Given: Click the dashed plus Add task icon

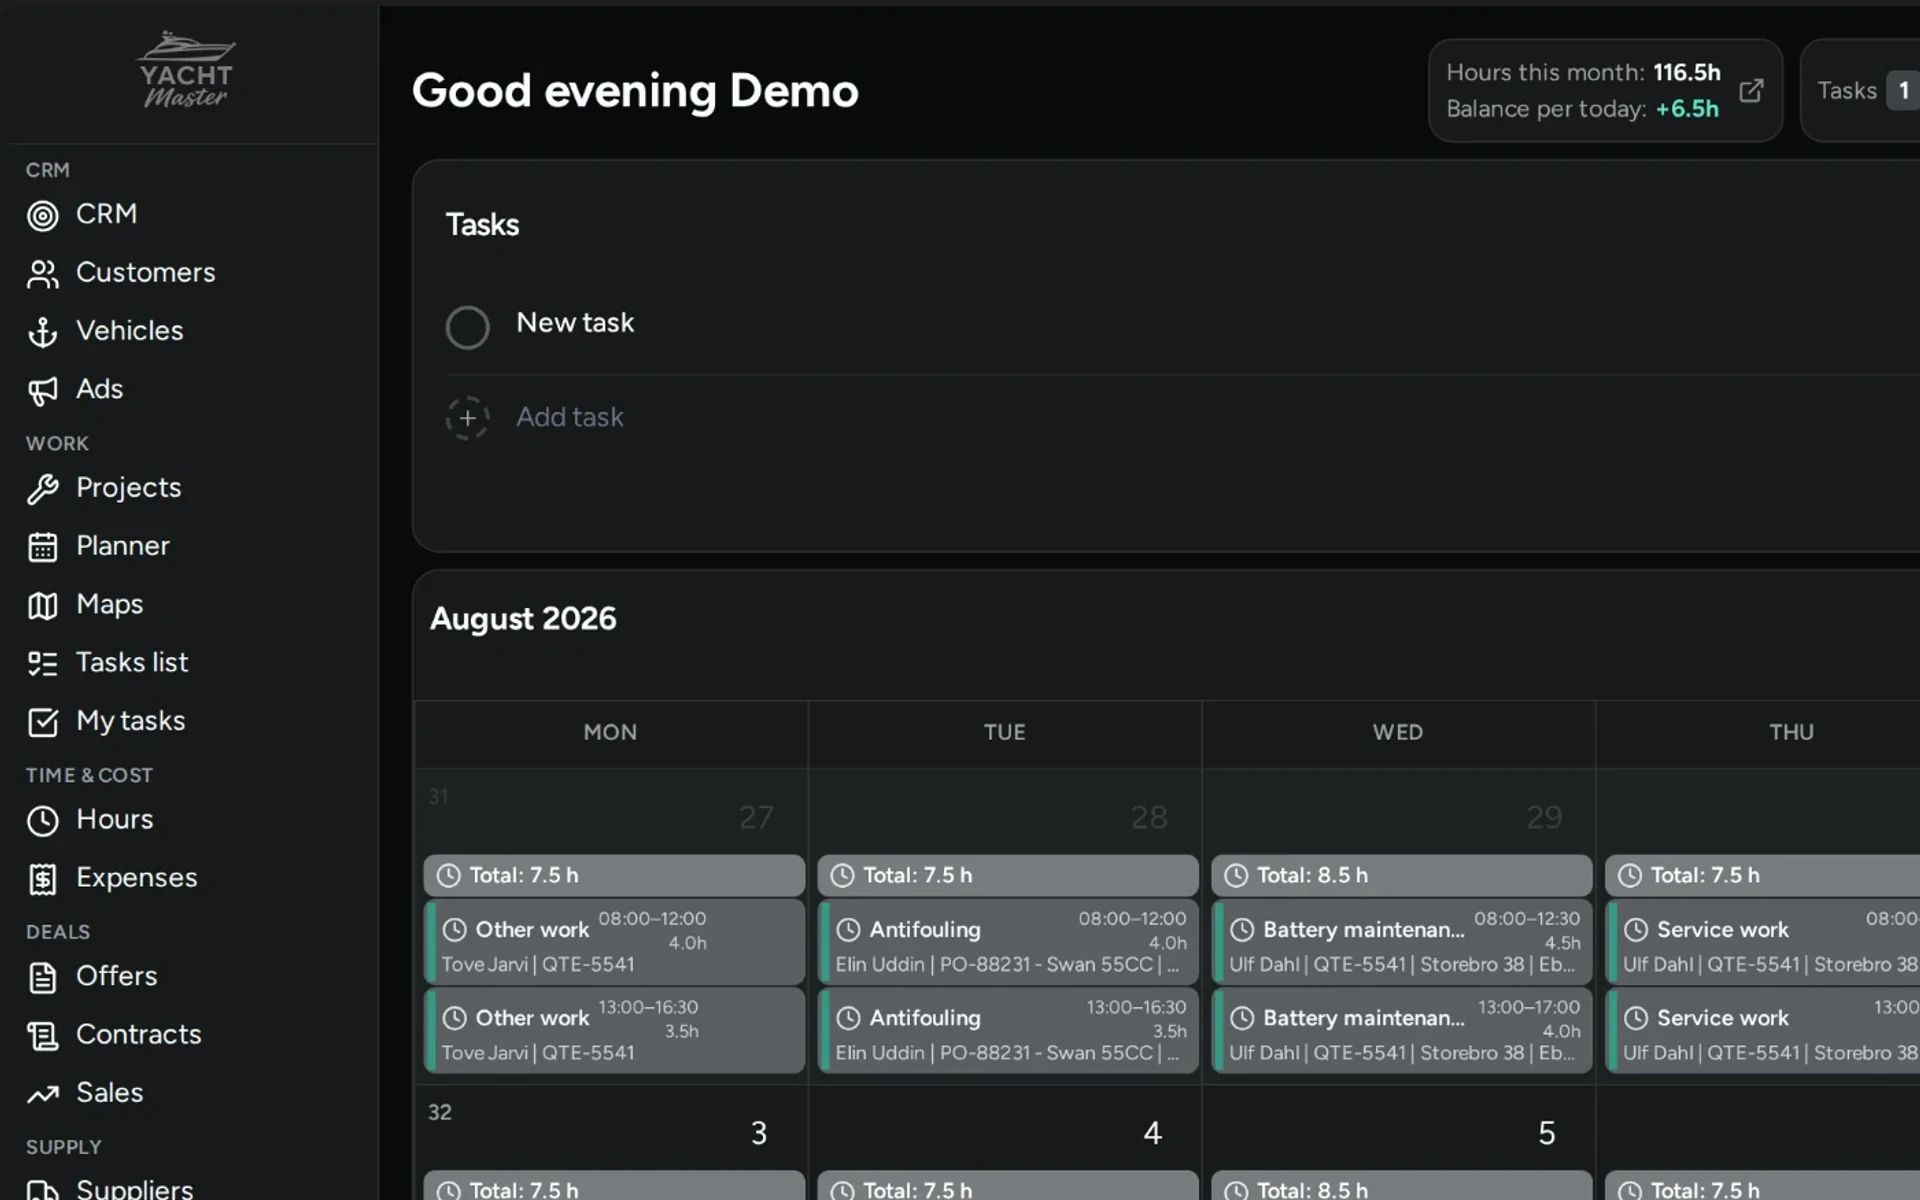Looking at the screenshot, I should (x=467, y=418).
